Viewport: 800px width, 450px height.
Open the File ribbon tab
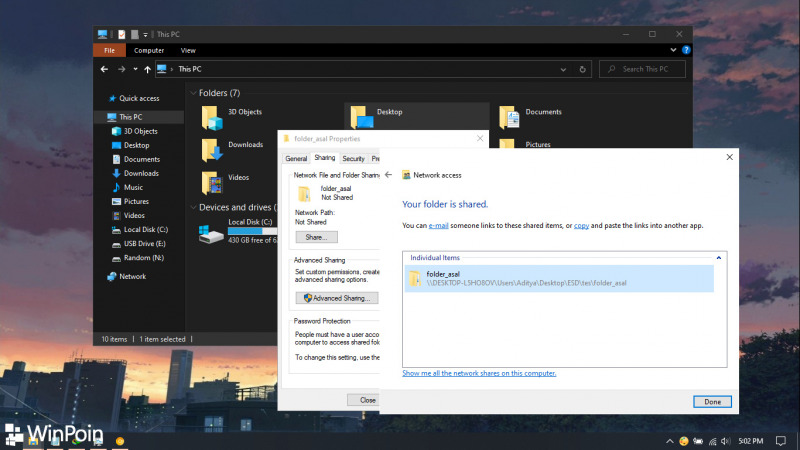click(x=109, y=50)
